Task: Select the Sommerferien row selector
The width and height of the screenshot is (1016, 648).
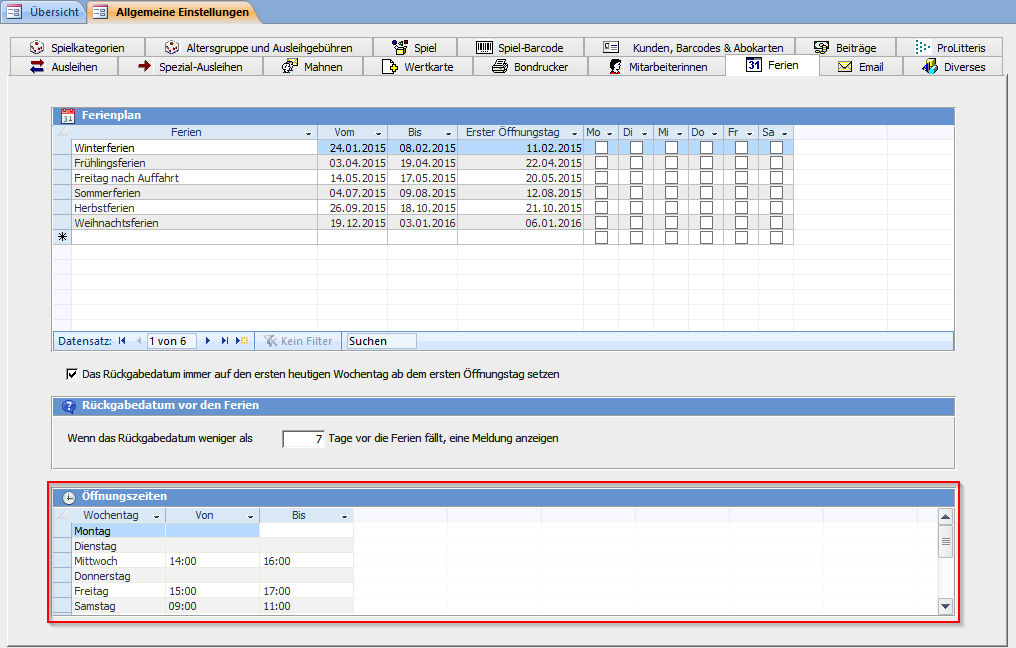Action: (x=62, y=192)
